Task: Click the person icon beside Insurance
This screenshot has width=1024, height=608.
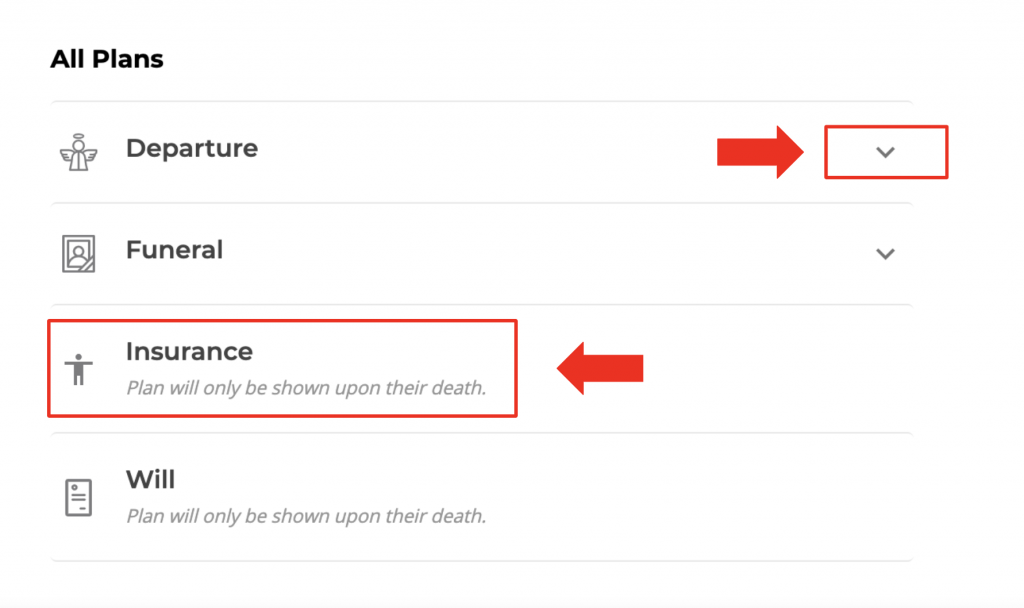Action: [78, 369]
